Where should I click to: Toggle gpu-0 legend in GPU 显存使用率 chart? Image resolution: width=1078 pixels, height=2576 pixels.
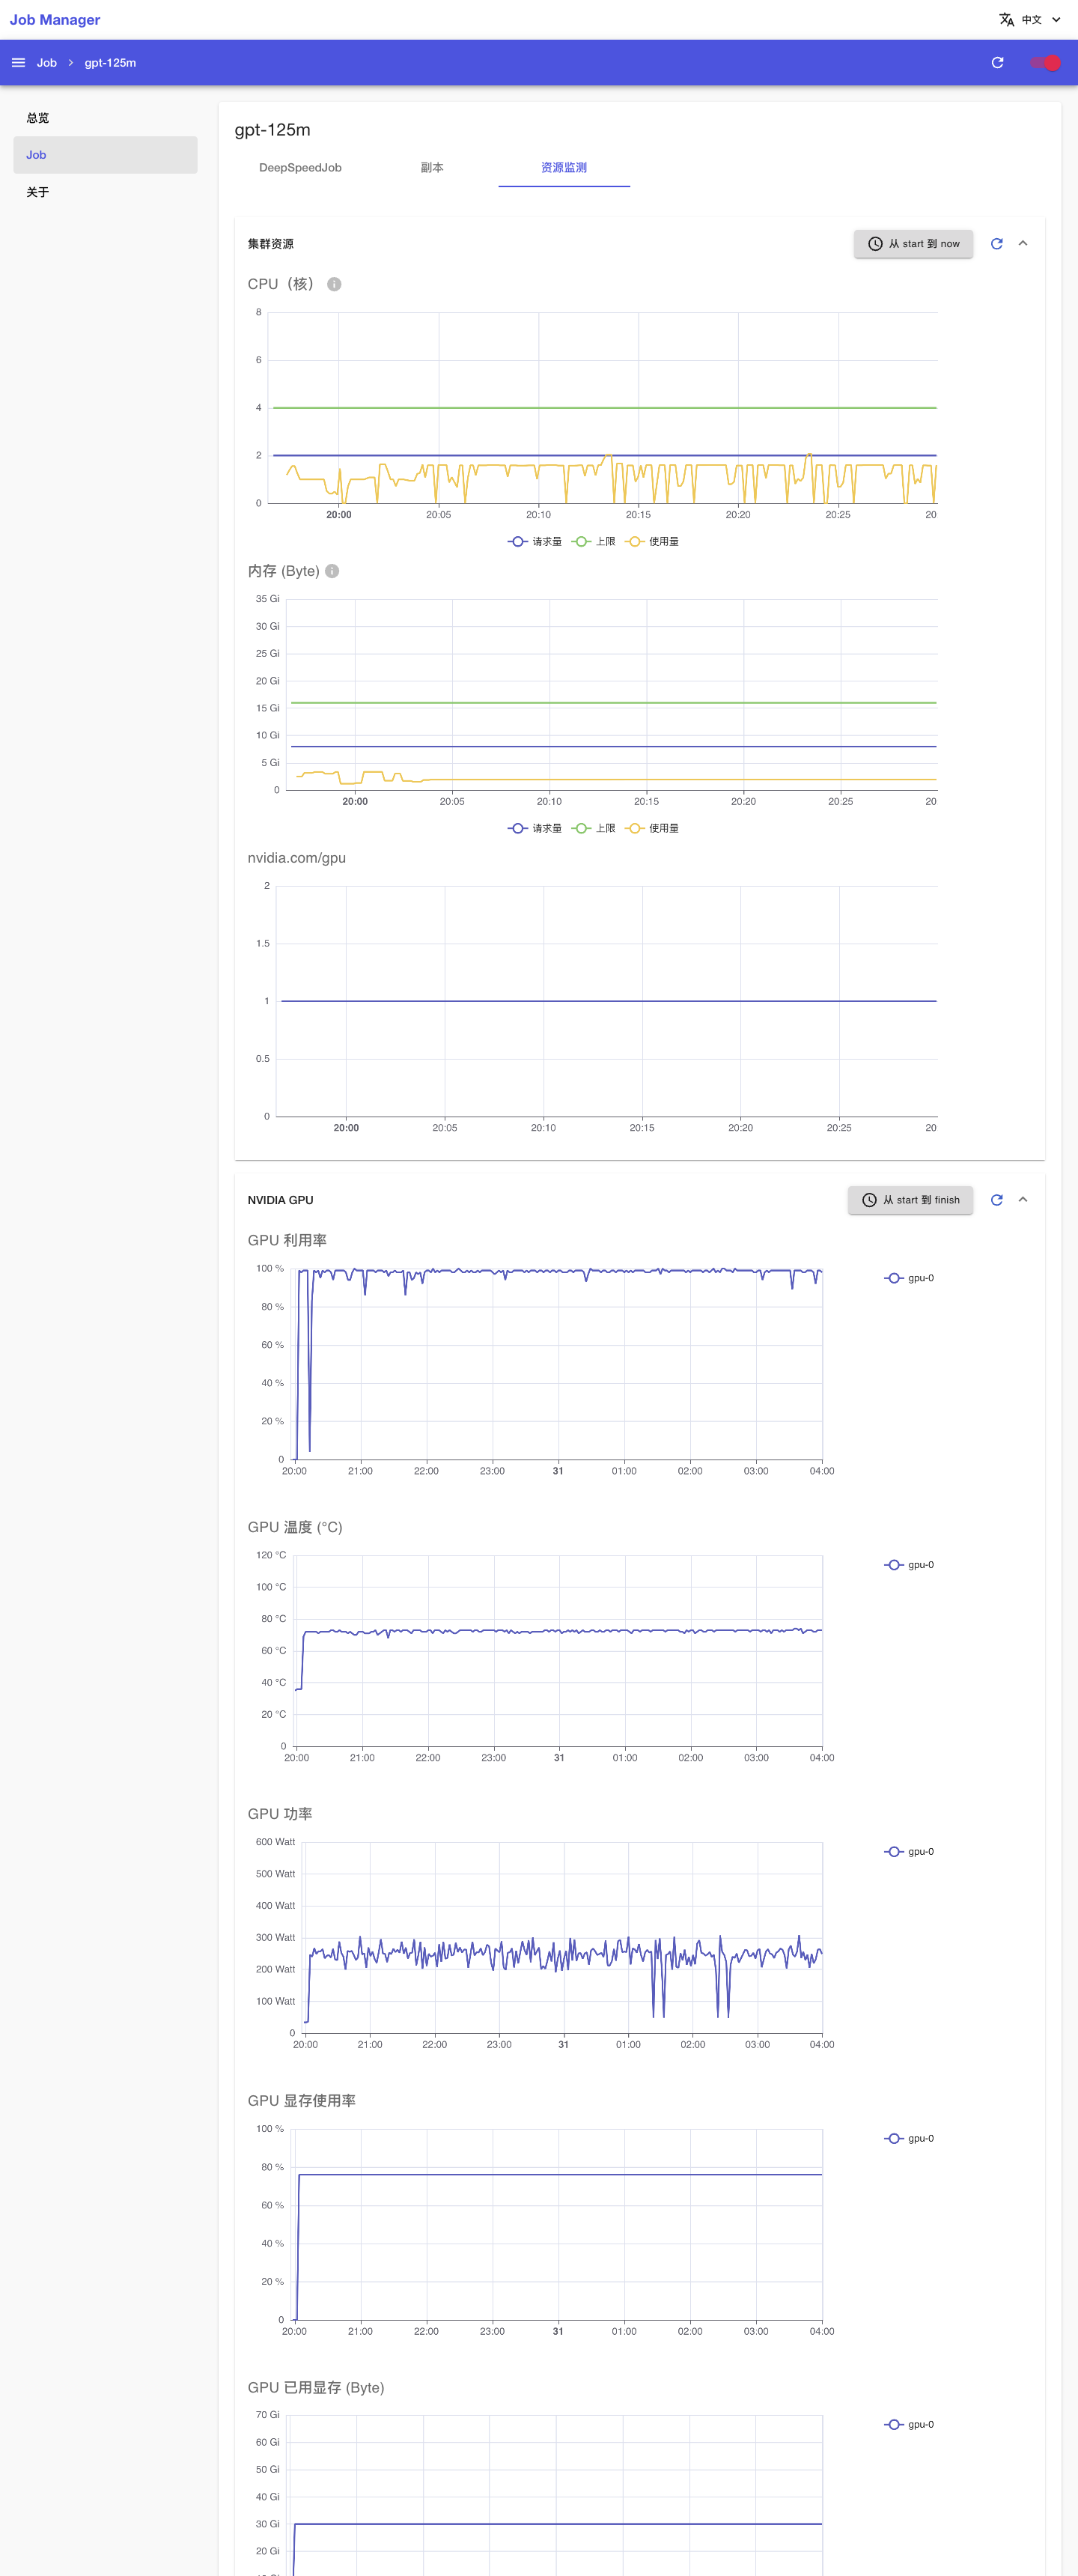(909, 2138)
